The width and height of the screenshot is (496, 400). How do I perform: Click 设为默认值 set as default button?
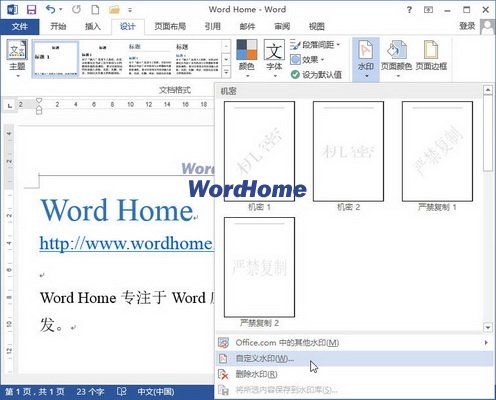[316, 74]
